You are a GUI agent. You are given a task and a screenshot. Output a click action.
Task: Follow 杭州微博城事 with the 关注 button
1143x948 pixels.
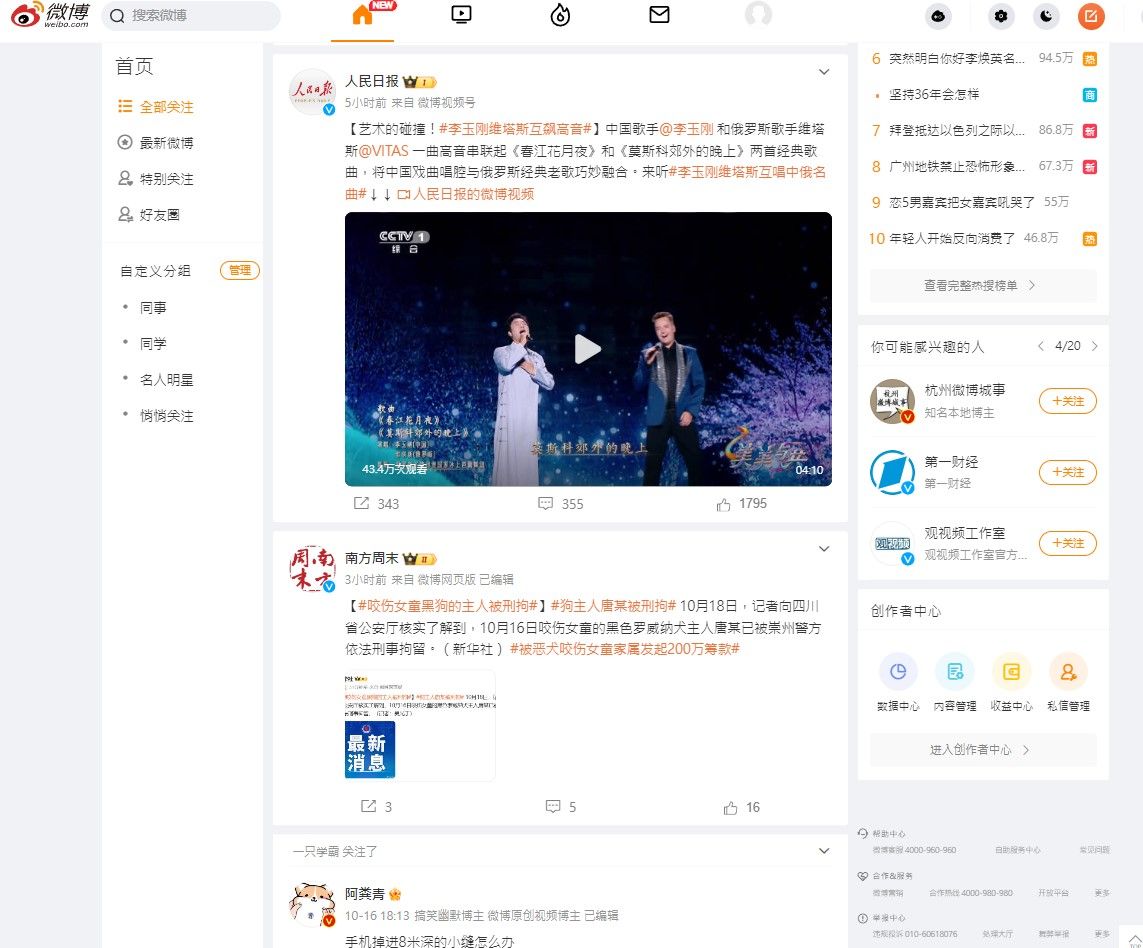(x=1068, y=401)
